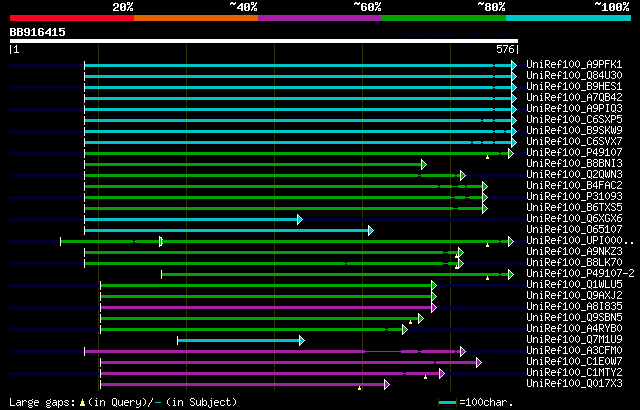This screenshot has height=410, width=640.
Task: Click the UniRef100_B4FAC2 label
Action: 574,186
